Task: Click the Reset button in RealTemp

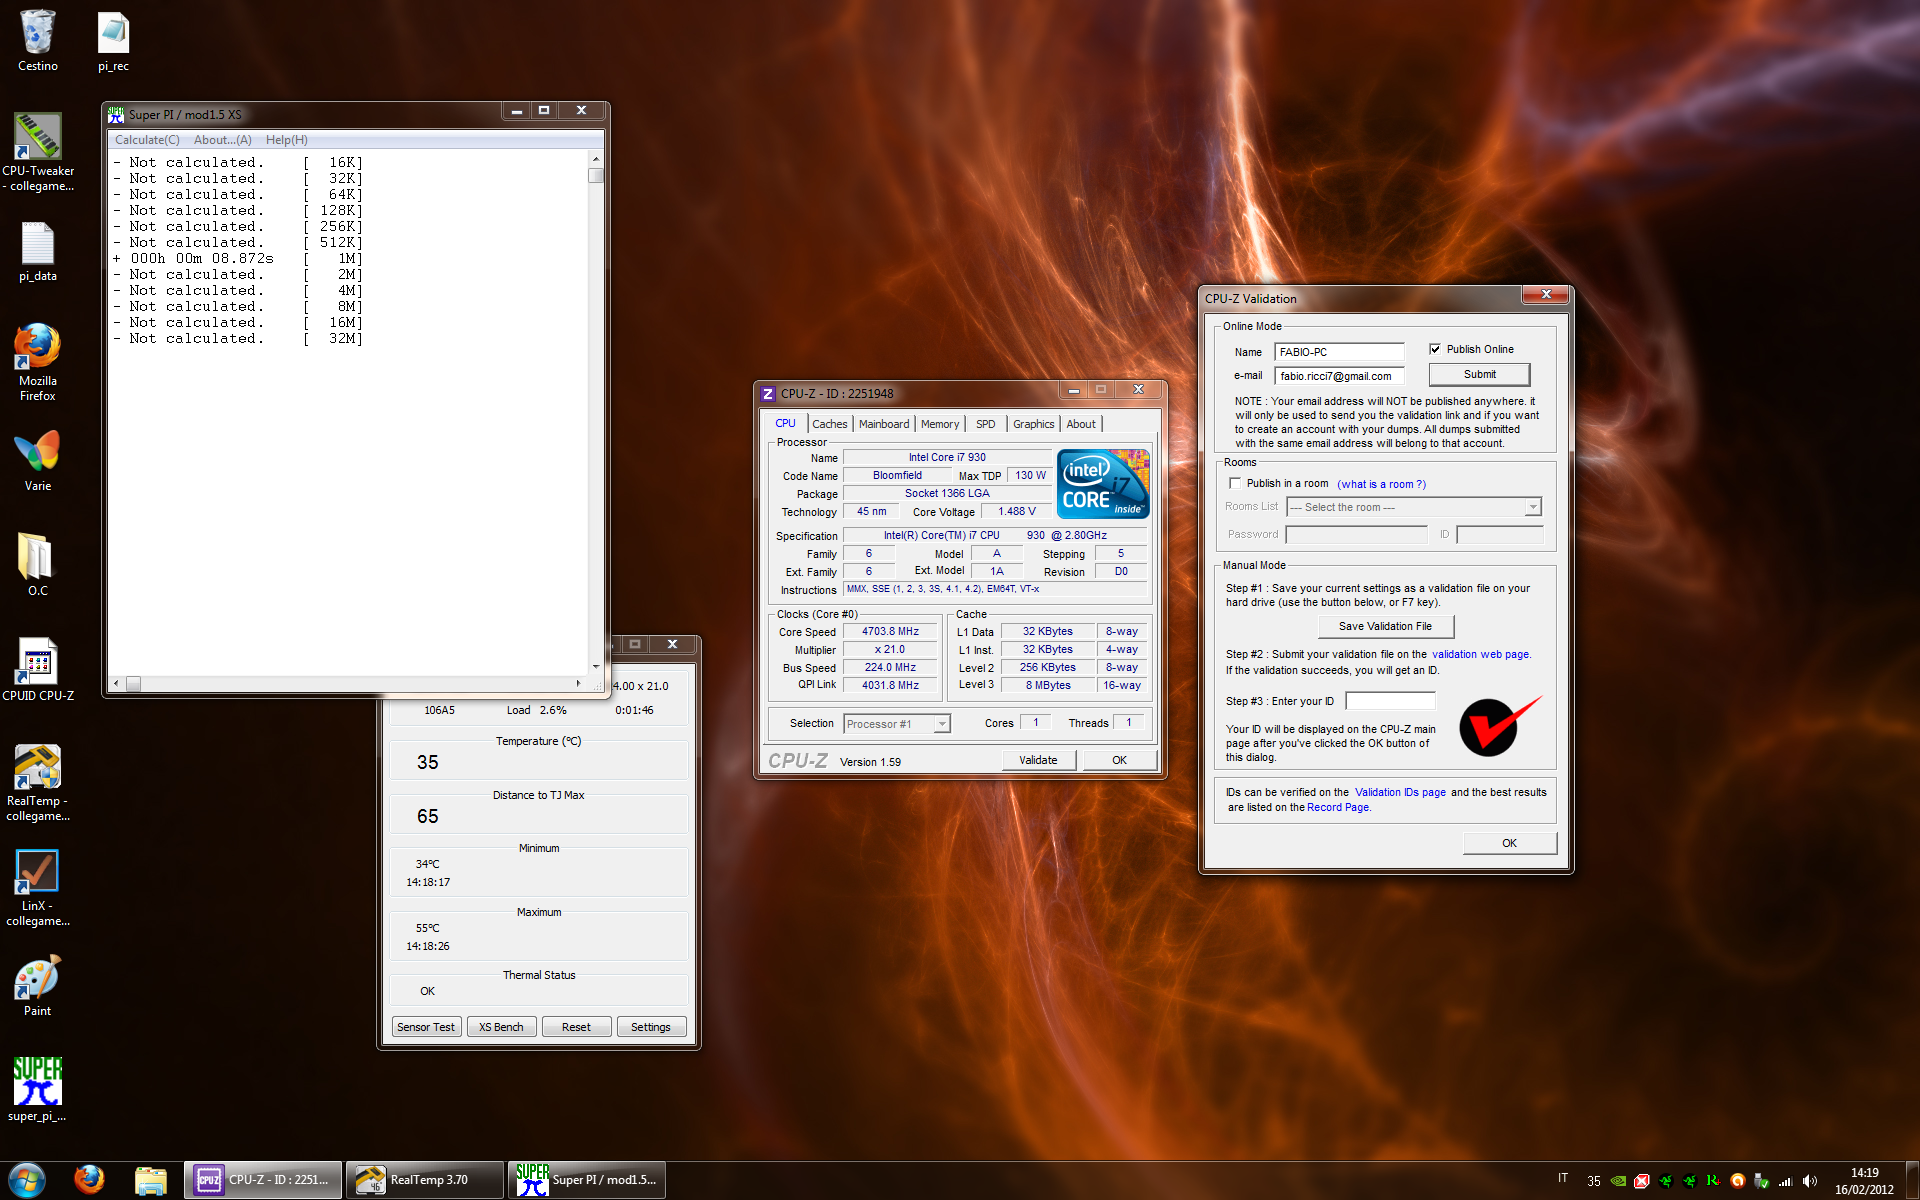Action: (576, 1027)
